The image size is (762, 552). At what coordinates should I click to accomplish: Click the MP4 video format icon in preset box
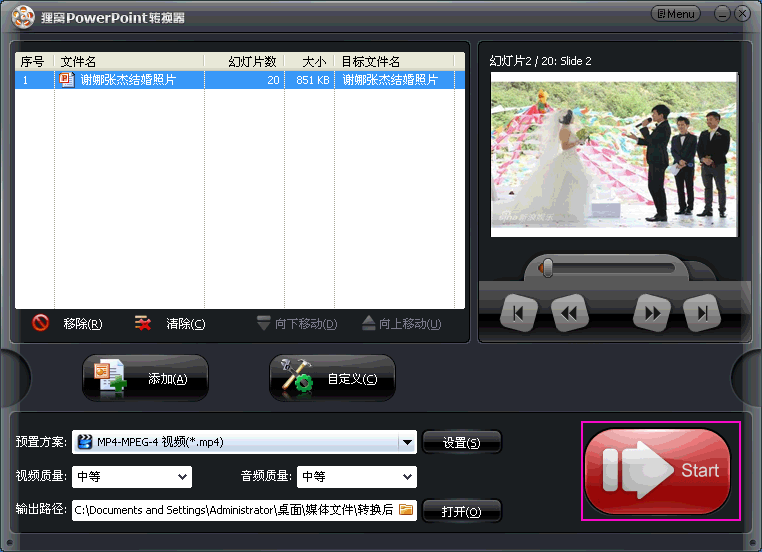[x=85, y=442]
